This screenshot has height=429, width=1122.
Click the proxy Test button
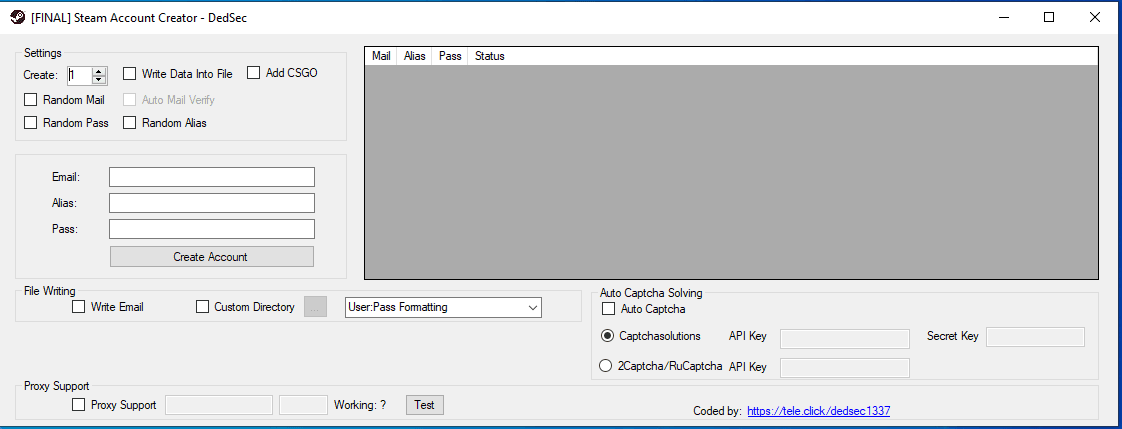point(425,405)
